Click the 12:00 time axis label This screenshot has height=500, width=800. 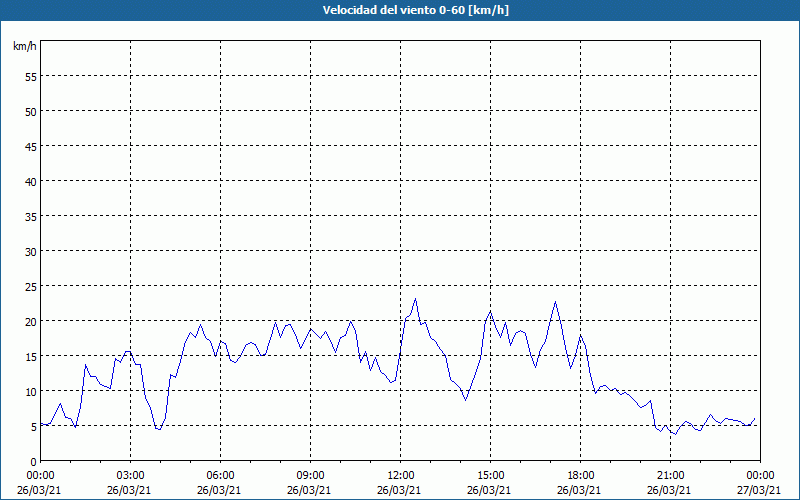pos(401,476)
